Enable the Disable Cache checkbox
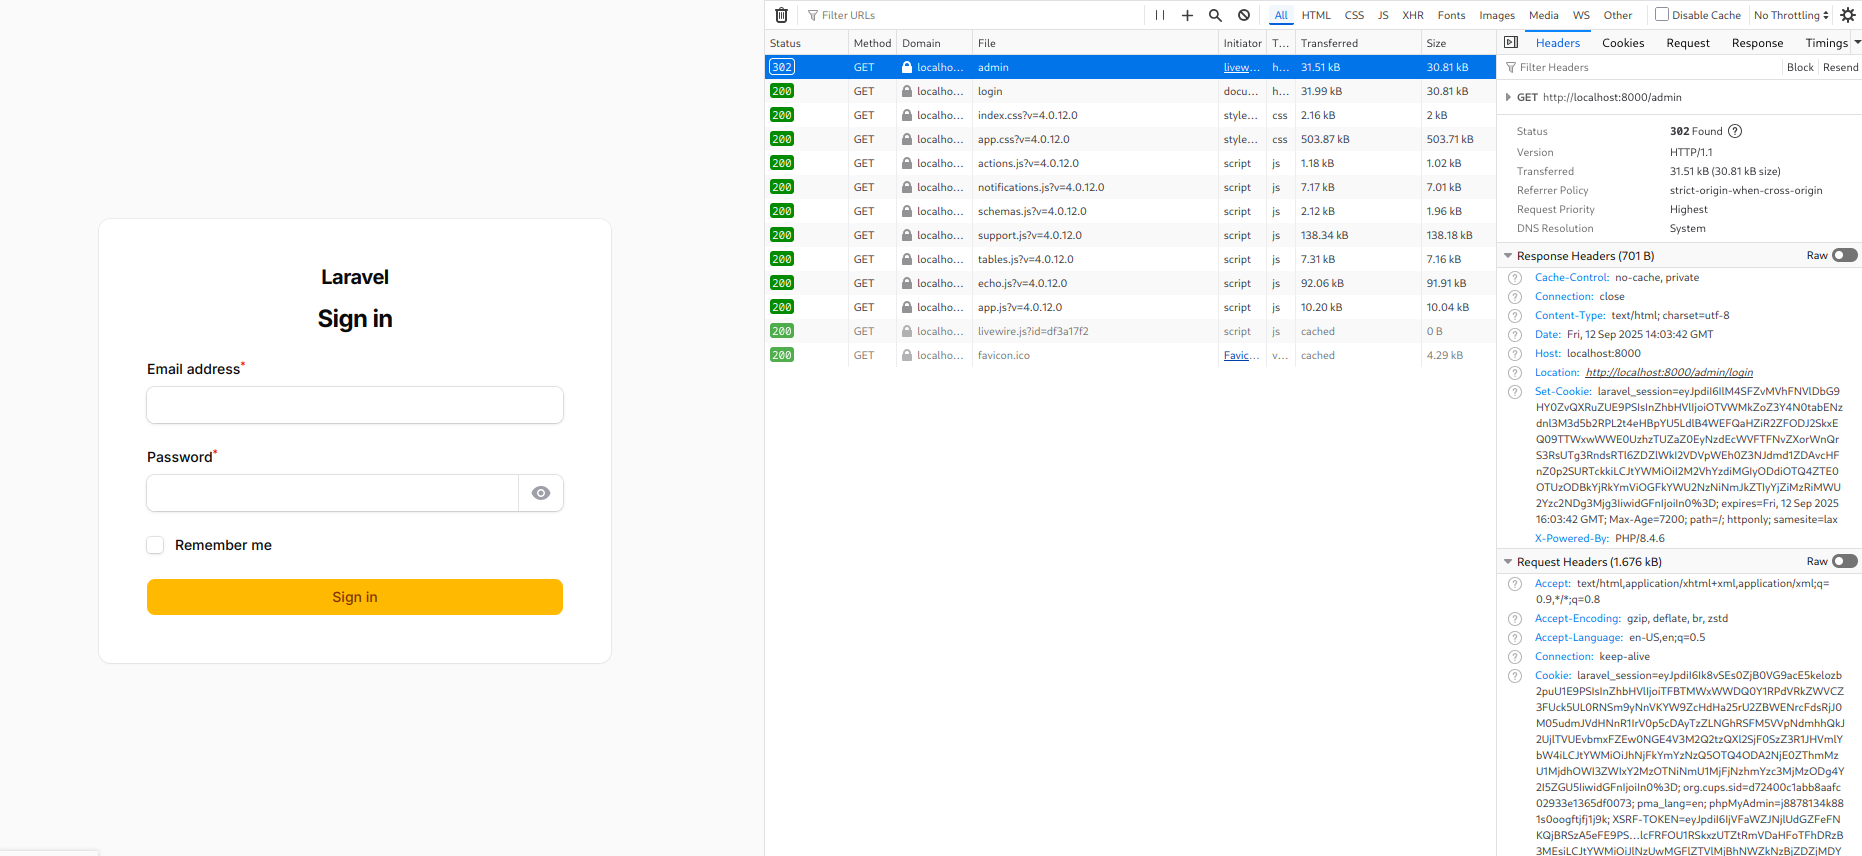Image resolution: width=1862 pixels, height=856 pixels. pyautogui.click(x=1662, y=14)
